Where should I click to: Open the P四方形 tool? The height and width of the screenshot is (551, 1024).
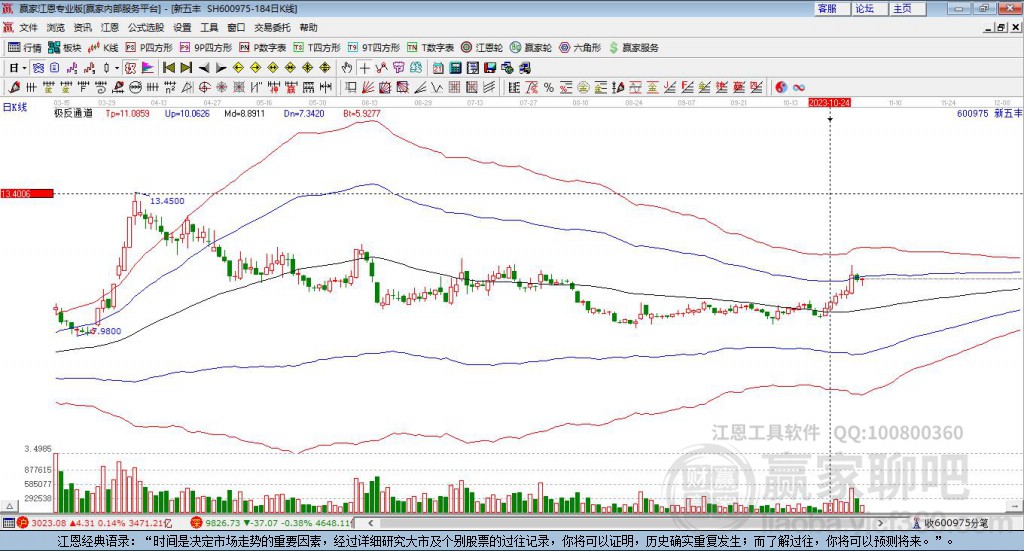pos(149,48)
